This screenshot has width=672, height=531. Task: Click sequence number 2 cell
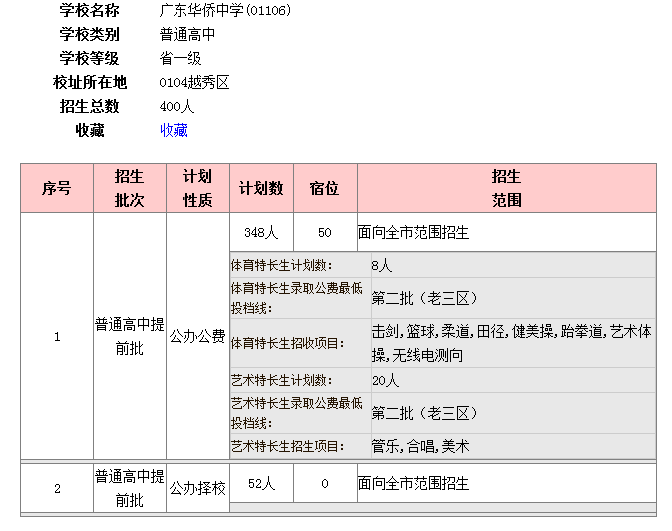(57, 488)
